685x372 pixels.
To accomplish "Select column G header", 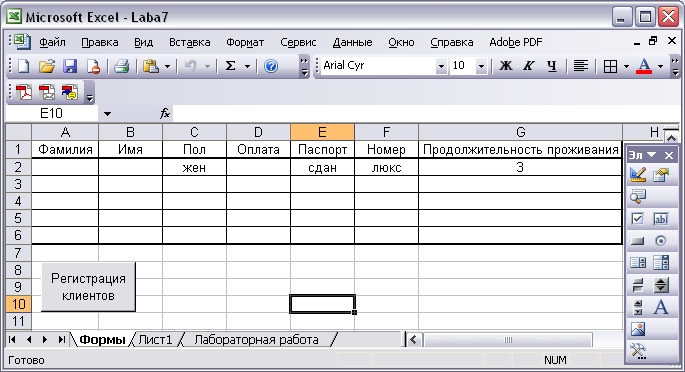I will [x=520, y=132].
